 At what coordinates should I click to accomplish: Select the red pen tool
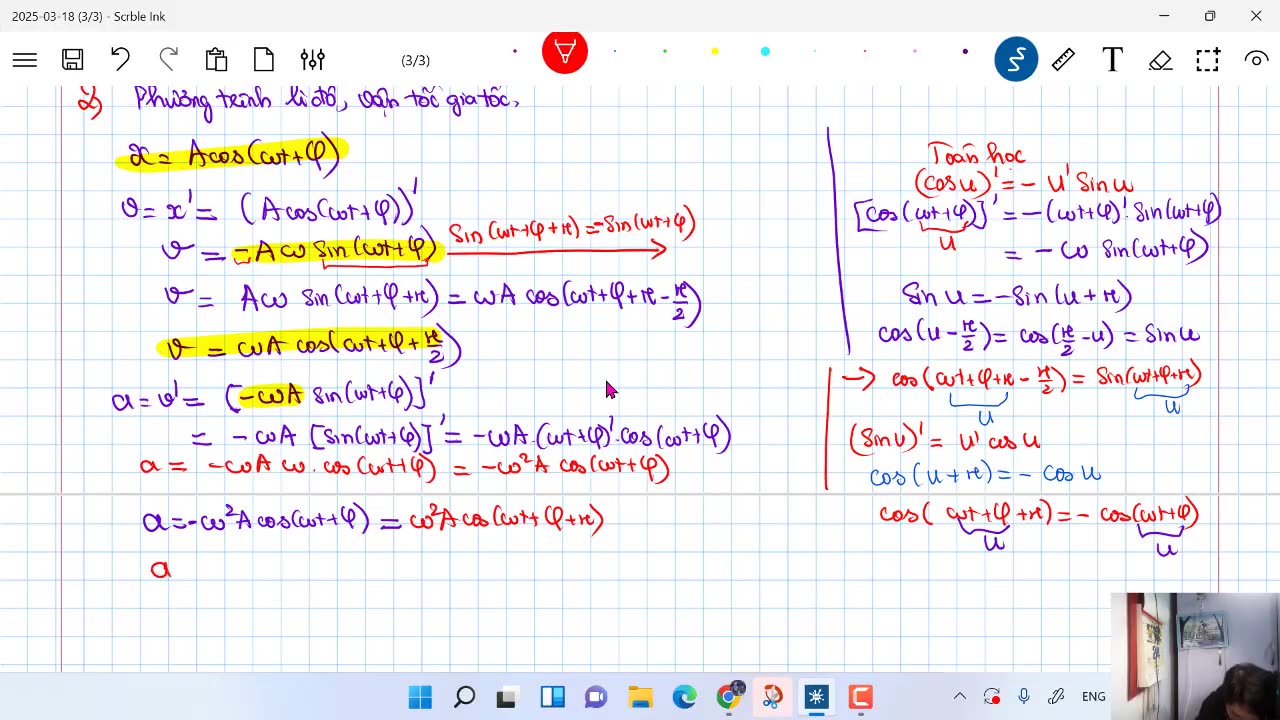pos(565,52)
